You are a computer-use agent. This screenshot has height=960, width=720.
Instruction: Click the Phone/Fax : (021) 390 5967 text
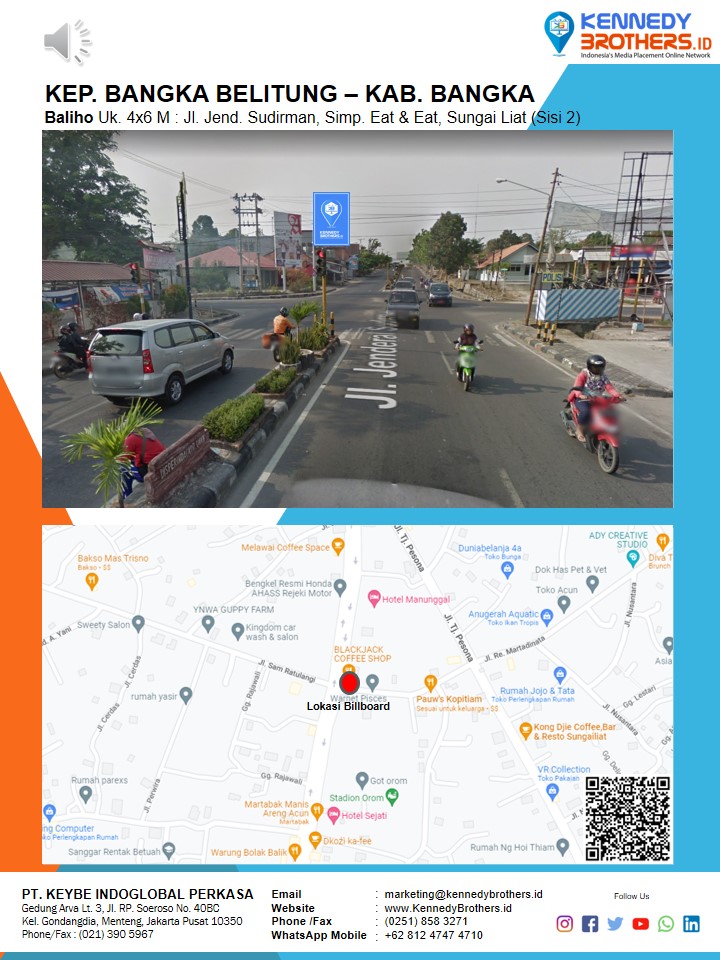point(88,934)
